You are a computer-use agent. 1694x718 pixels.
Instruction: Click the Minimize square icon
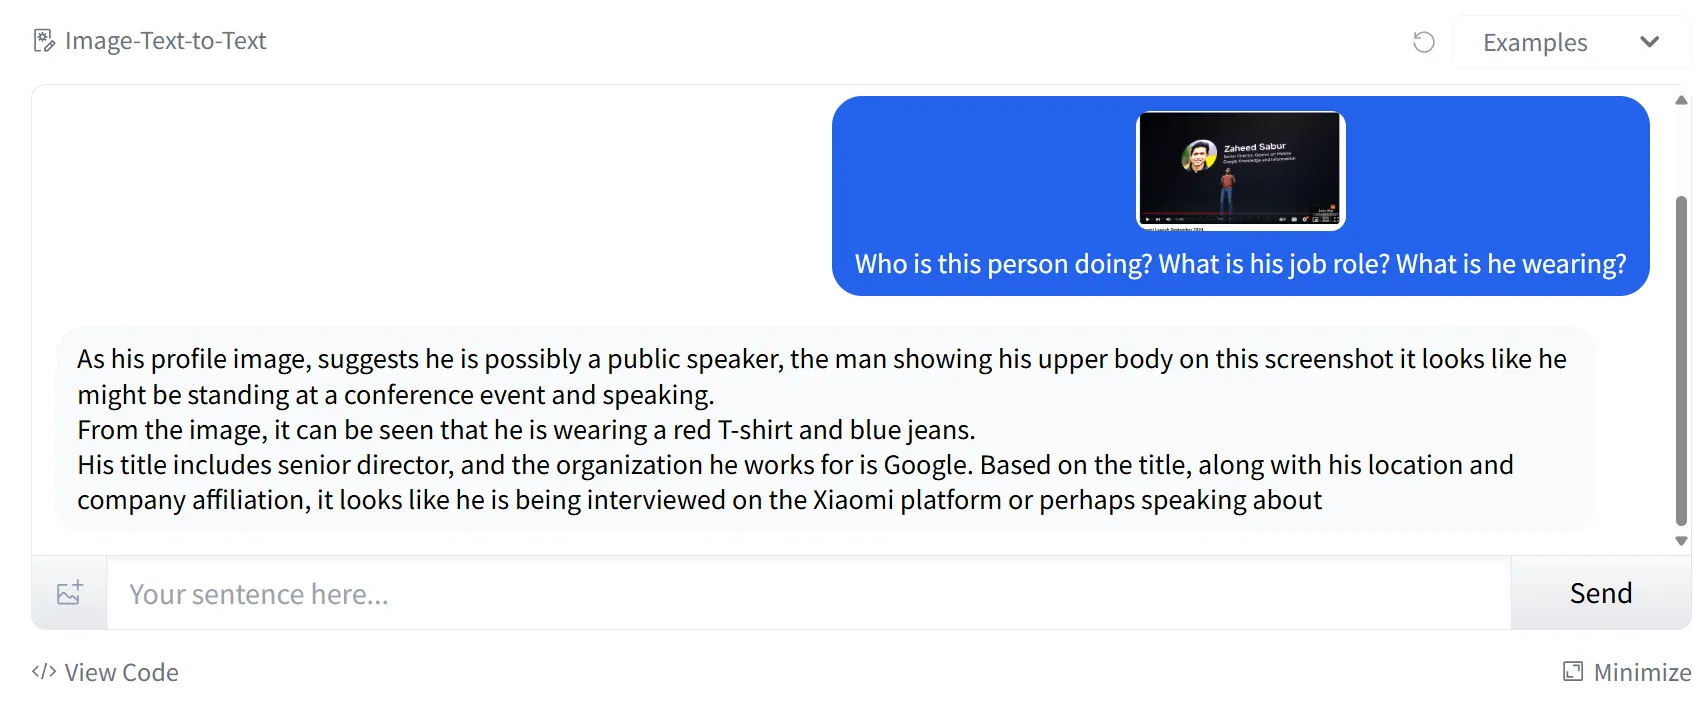point(1573,672)
